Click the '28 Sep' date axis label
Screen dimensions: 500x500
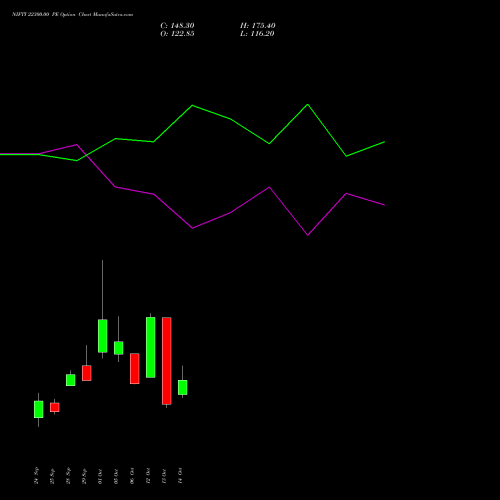pos(68,476)
